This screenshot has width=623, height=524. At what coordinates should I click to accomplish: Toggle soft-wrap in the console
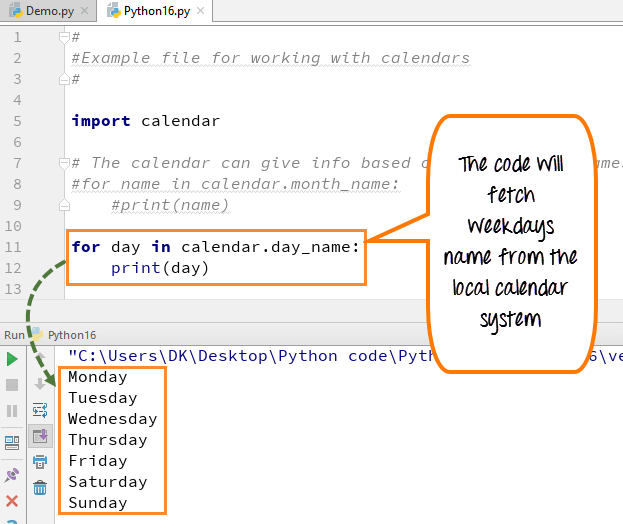pyautogui.click(x=40, y=410)
